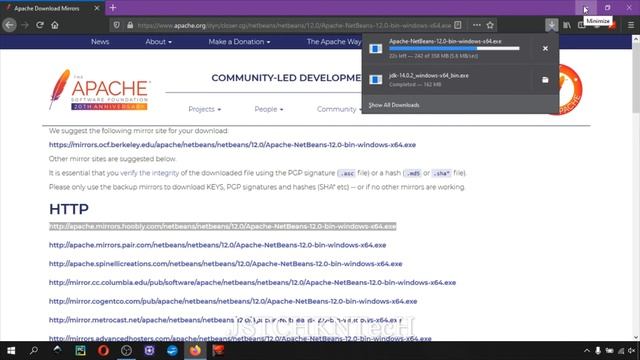View site security padlock information

(130, 25)
